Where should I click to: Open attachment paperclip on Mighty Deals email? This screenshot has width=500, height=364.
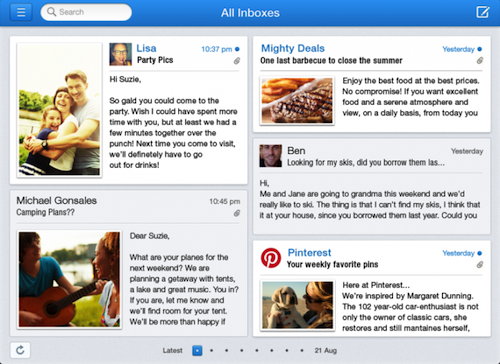(480, 60)
